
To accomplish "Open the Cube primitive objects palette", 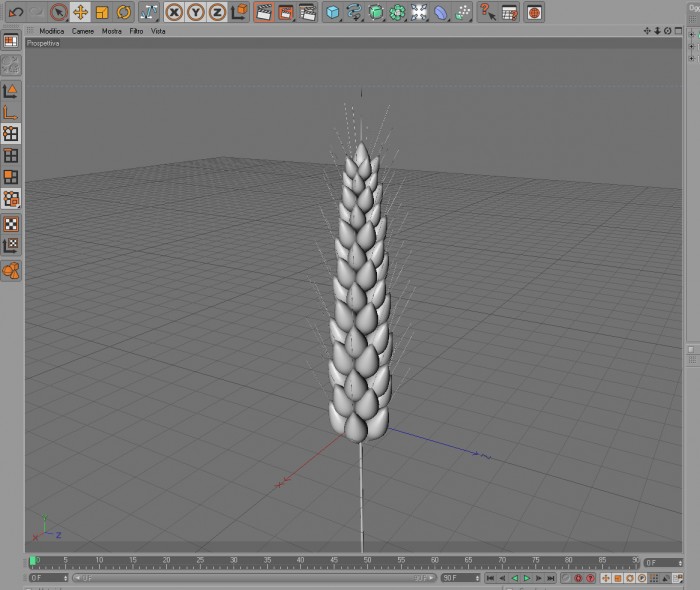I will click(x=333, y=12).
